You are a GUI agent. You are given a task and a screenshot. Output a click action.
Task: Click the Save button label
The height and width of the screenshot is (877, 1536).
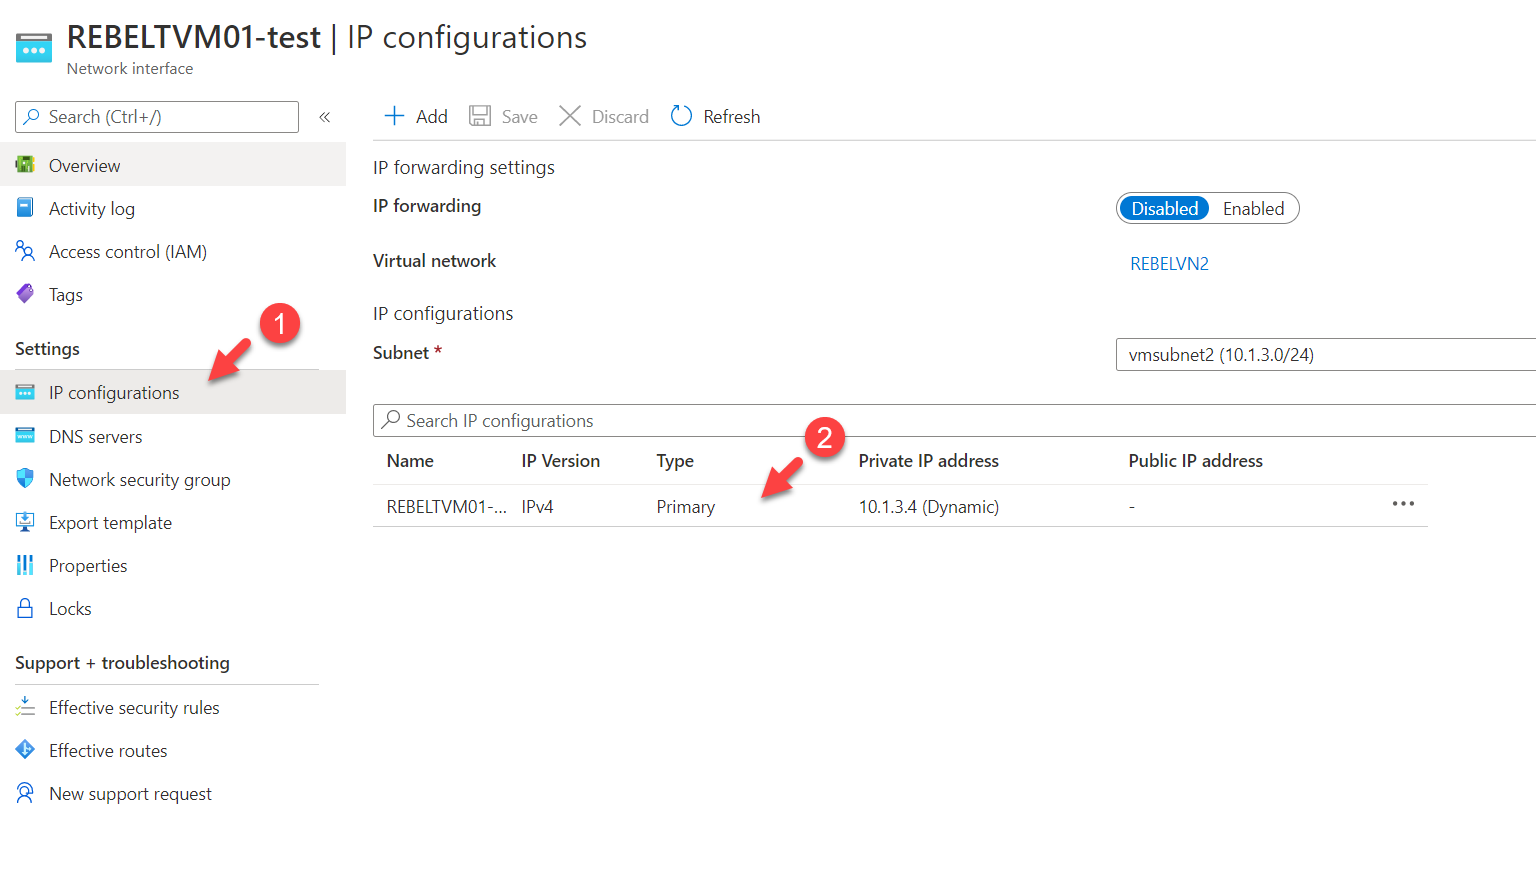point(520,116)
